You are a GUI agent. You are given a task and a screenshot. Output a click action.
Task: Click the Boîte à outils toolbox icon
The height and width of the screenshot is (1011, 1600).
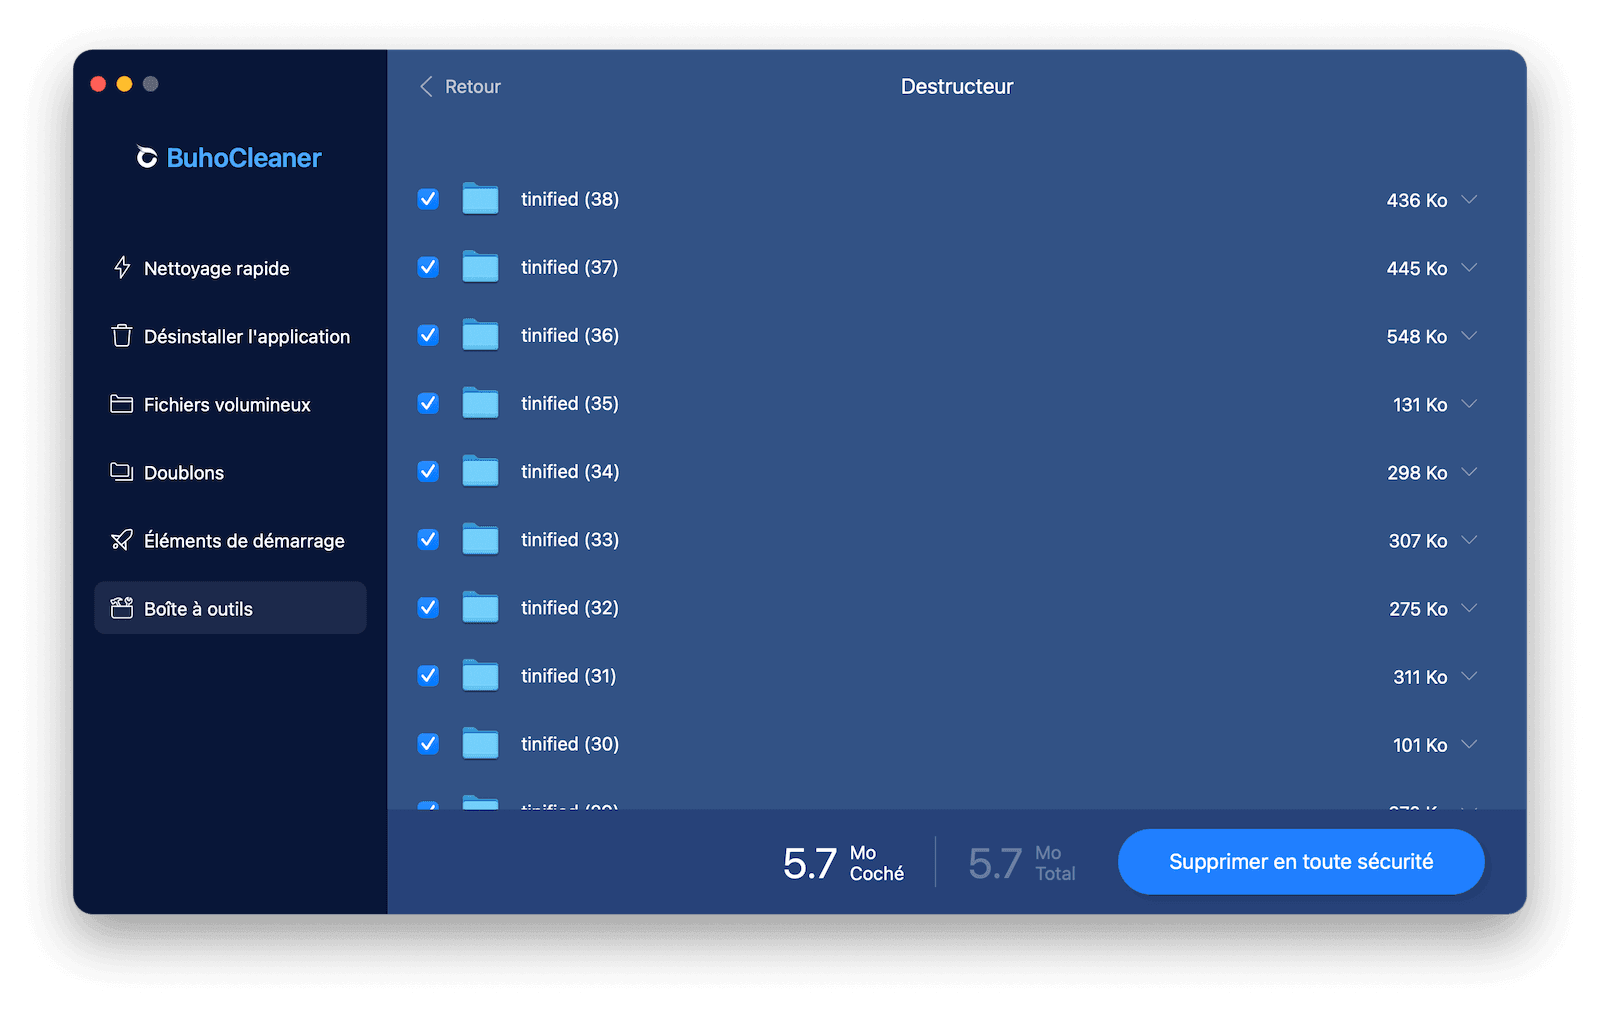[121, 608]
